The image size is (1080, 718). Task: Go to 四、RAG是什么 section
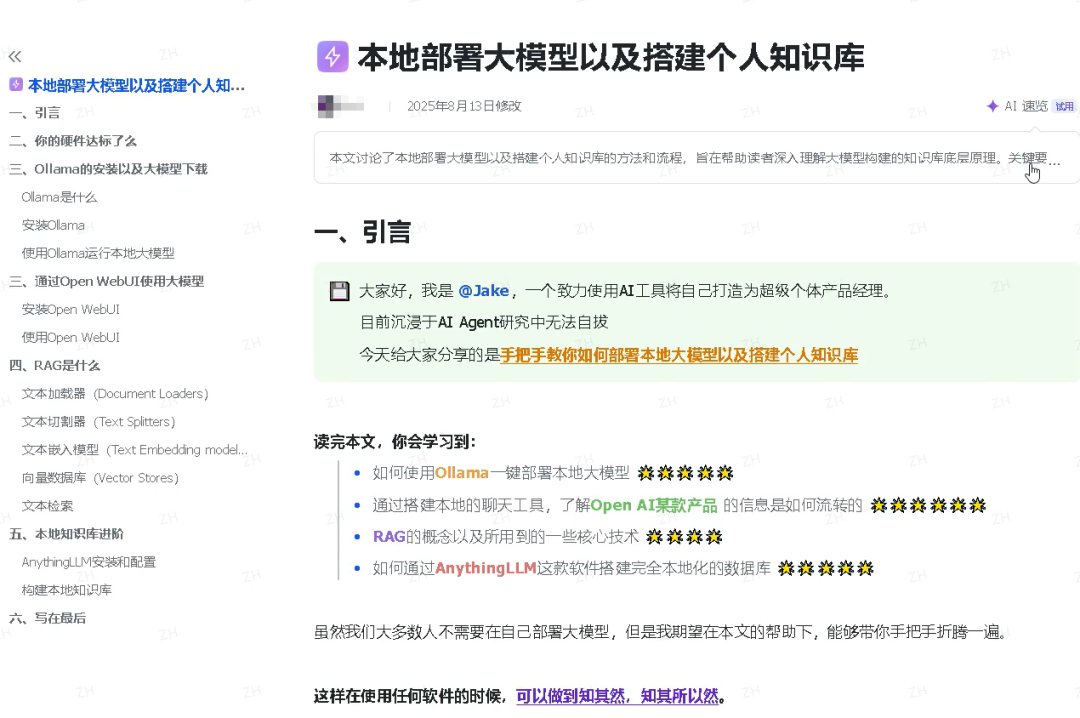(54, 366)
